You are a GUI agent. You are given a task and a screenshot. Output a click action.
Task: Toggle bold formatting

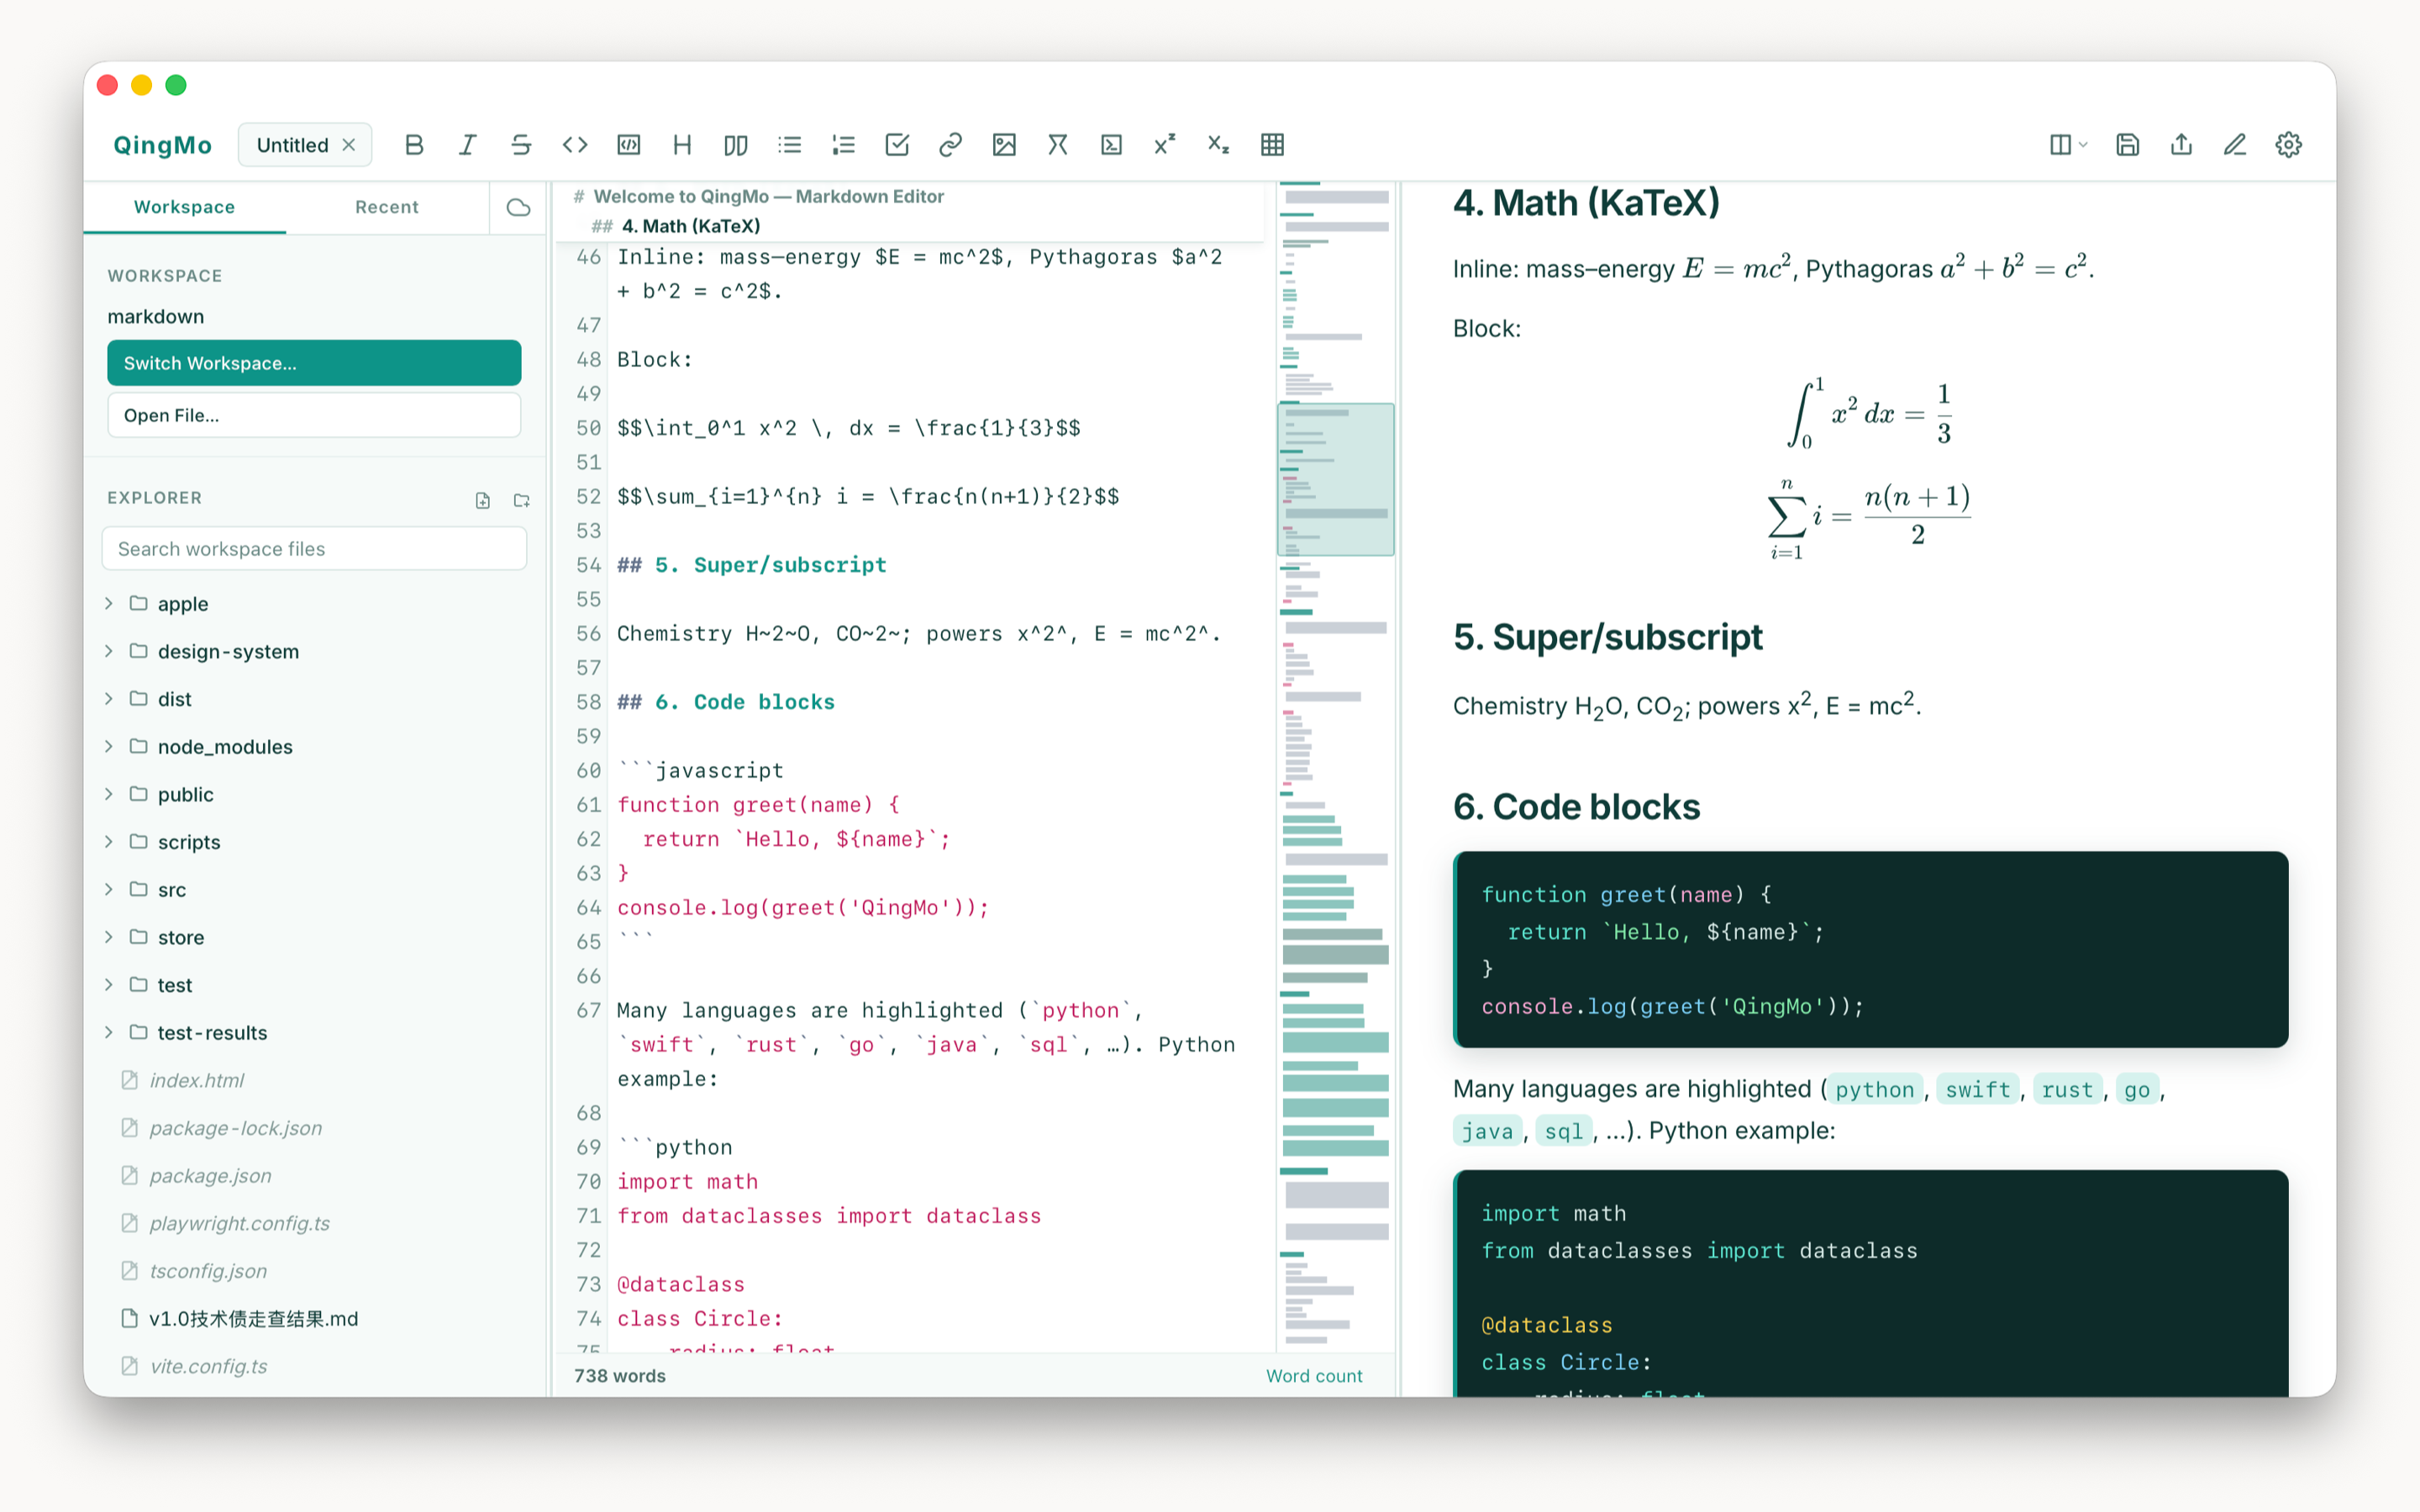[414, 145]
